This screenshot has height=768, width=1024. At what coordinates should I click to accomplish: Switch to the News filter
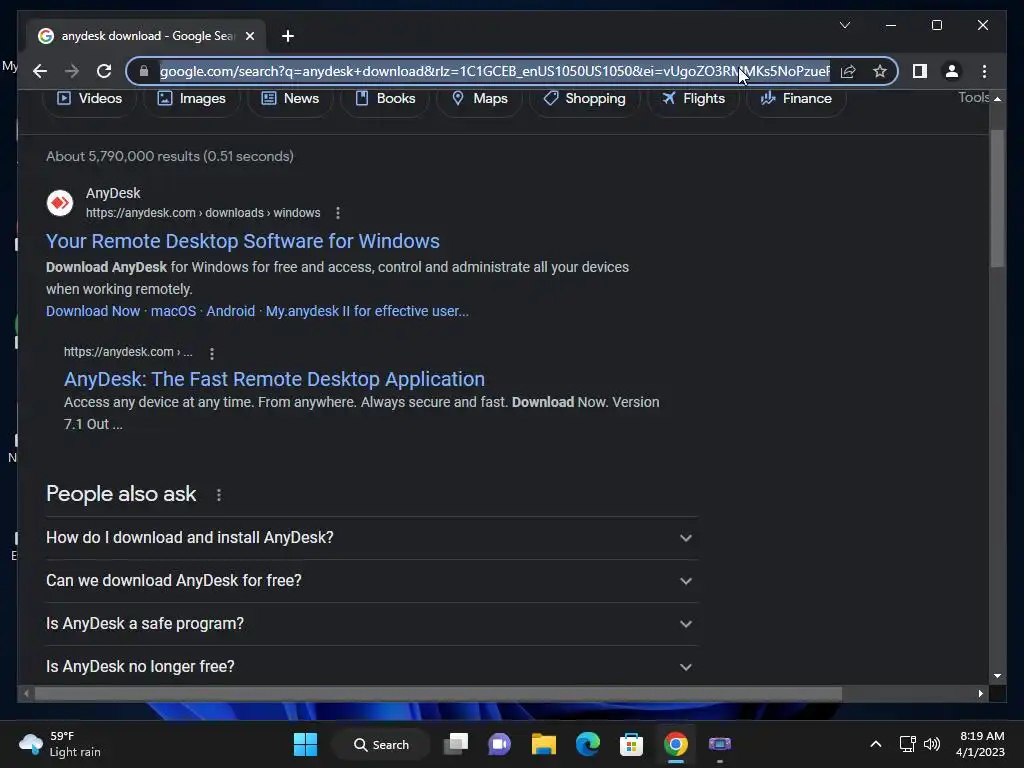290,99
